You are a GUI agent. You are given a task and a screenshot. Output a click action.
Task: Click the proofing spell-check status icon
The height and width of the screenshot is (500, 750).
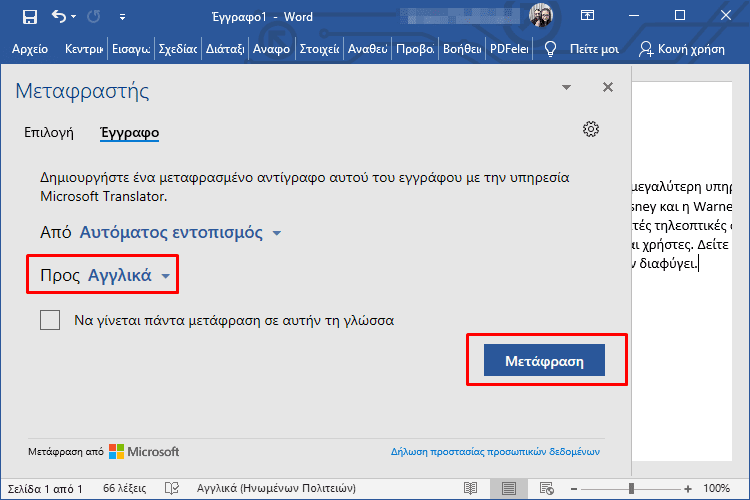coord(172,489)
